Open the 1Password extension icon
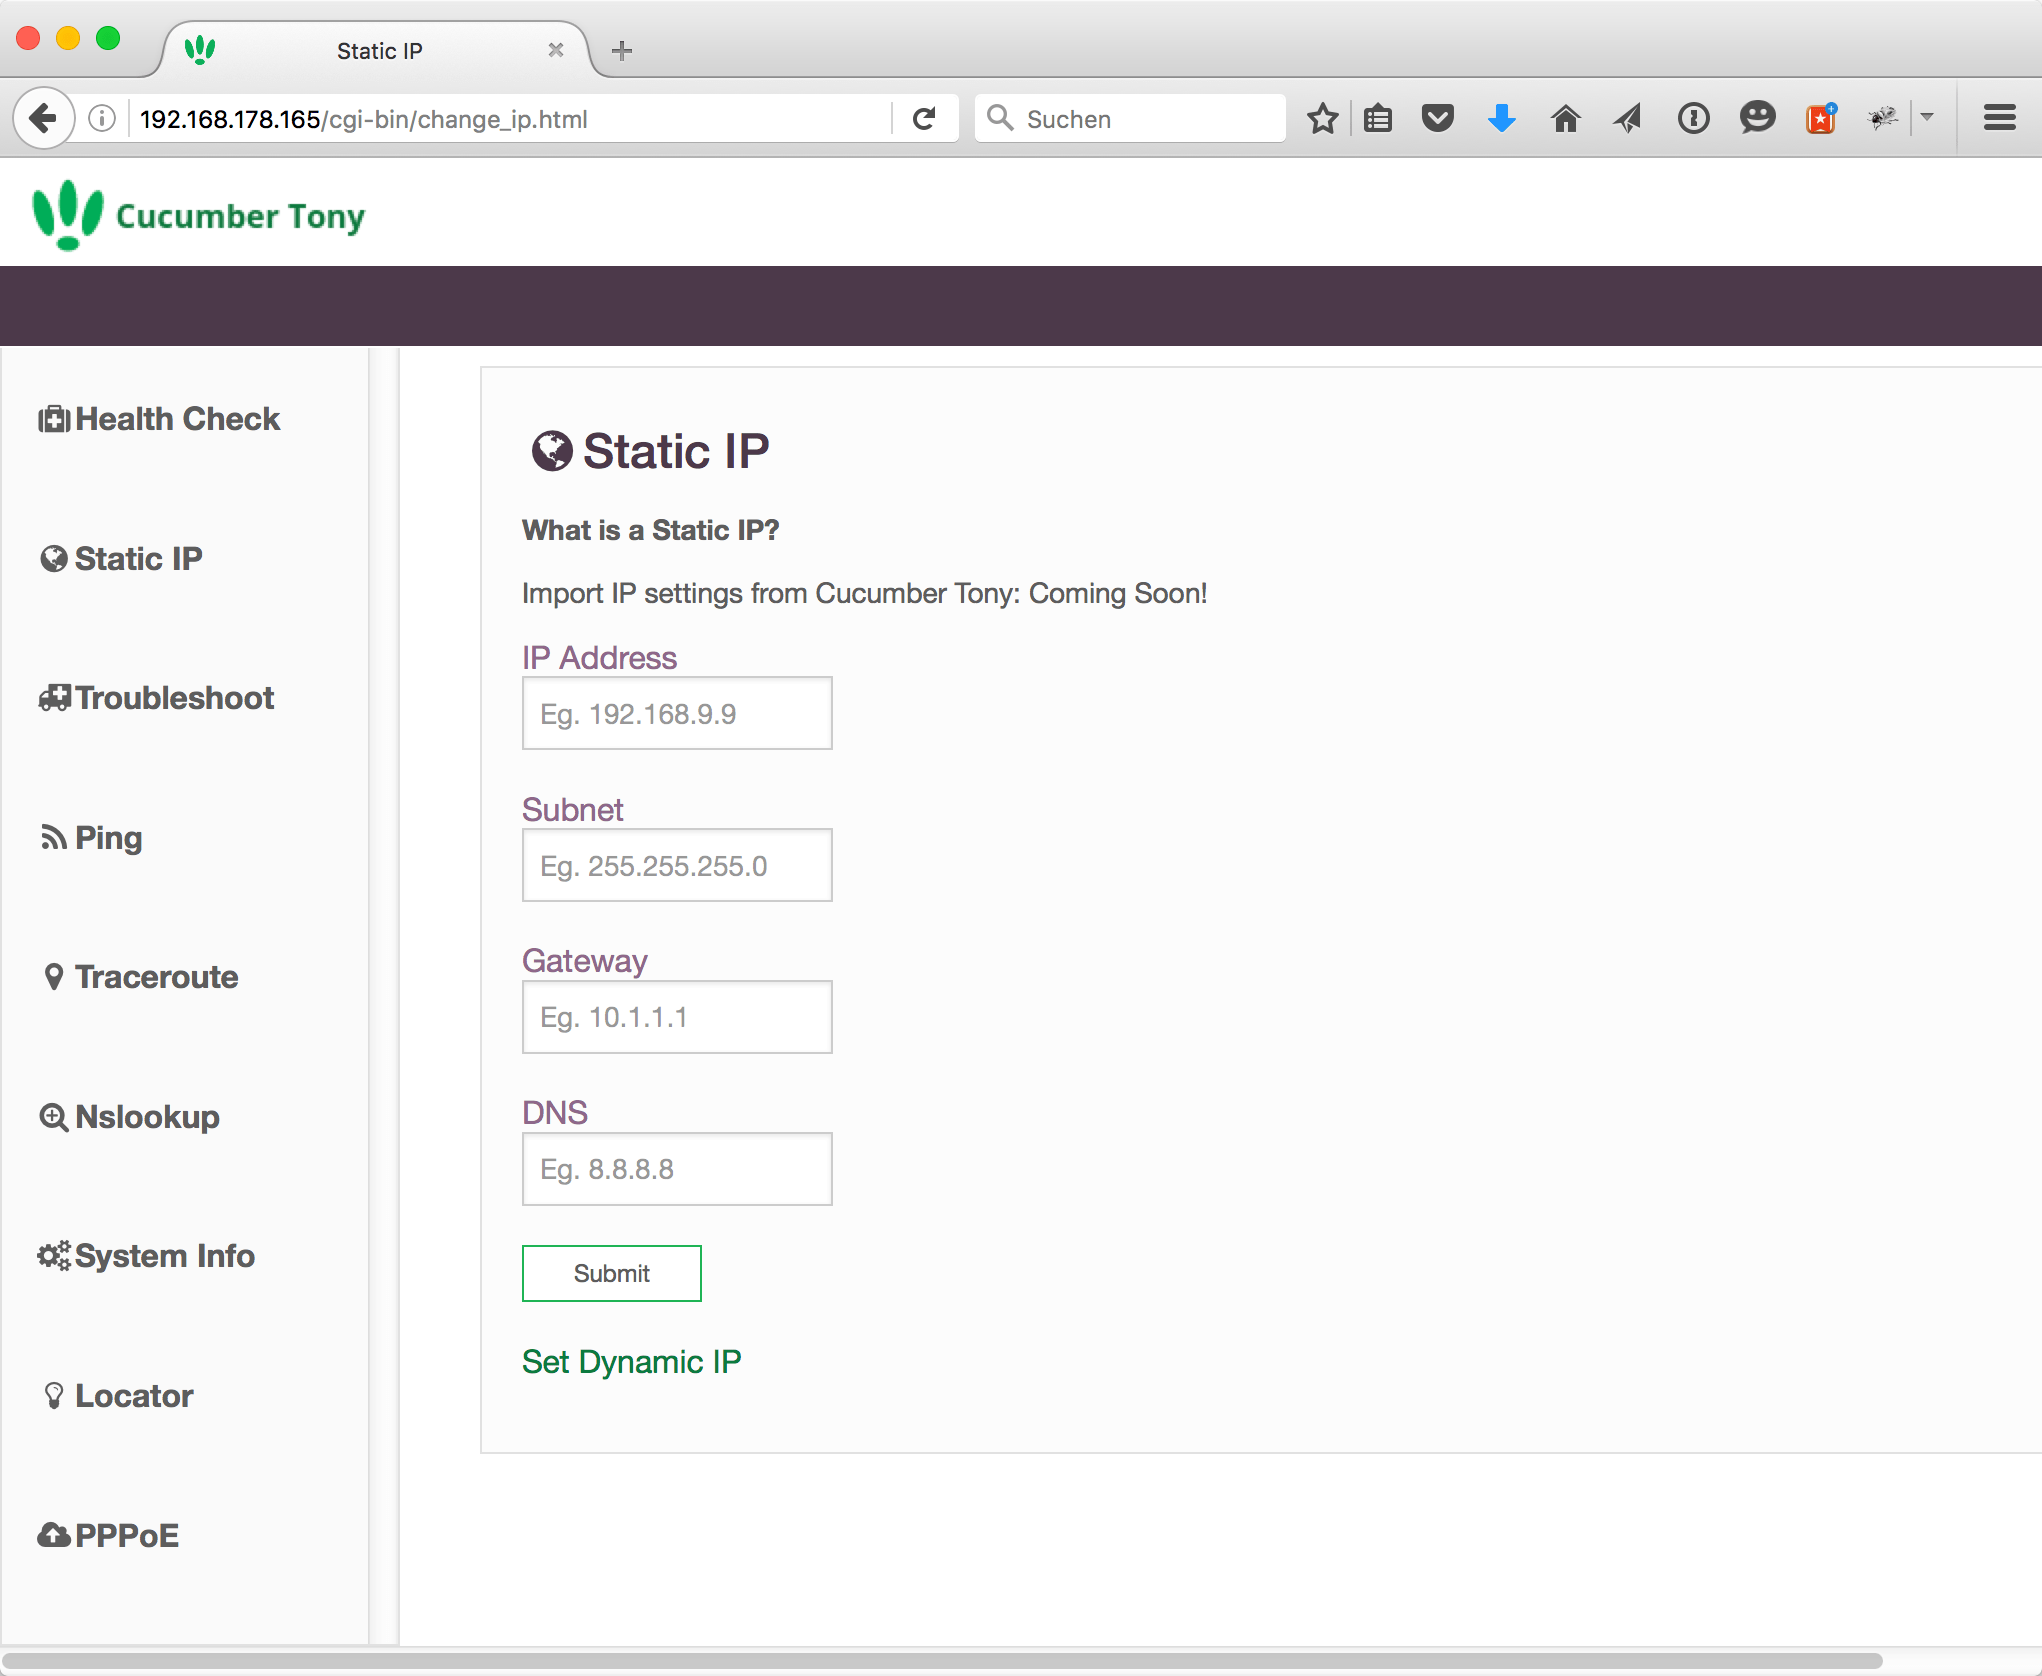This screenshot has height=1676, width=2042. [x=1694, y=119]
